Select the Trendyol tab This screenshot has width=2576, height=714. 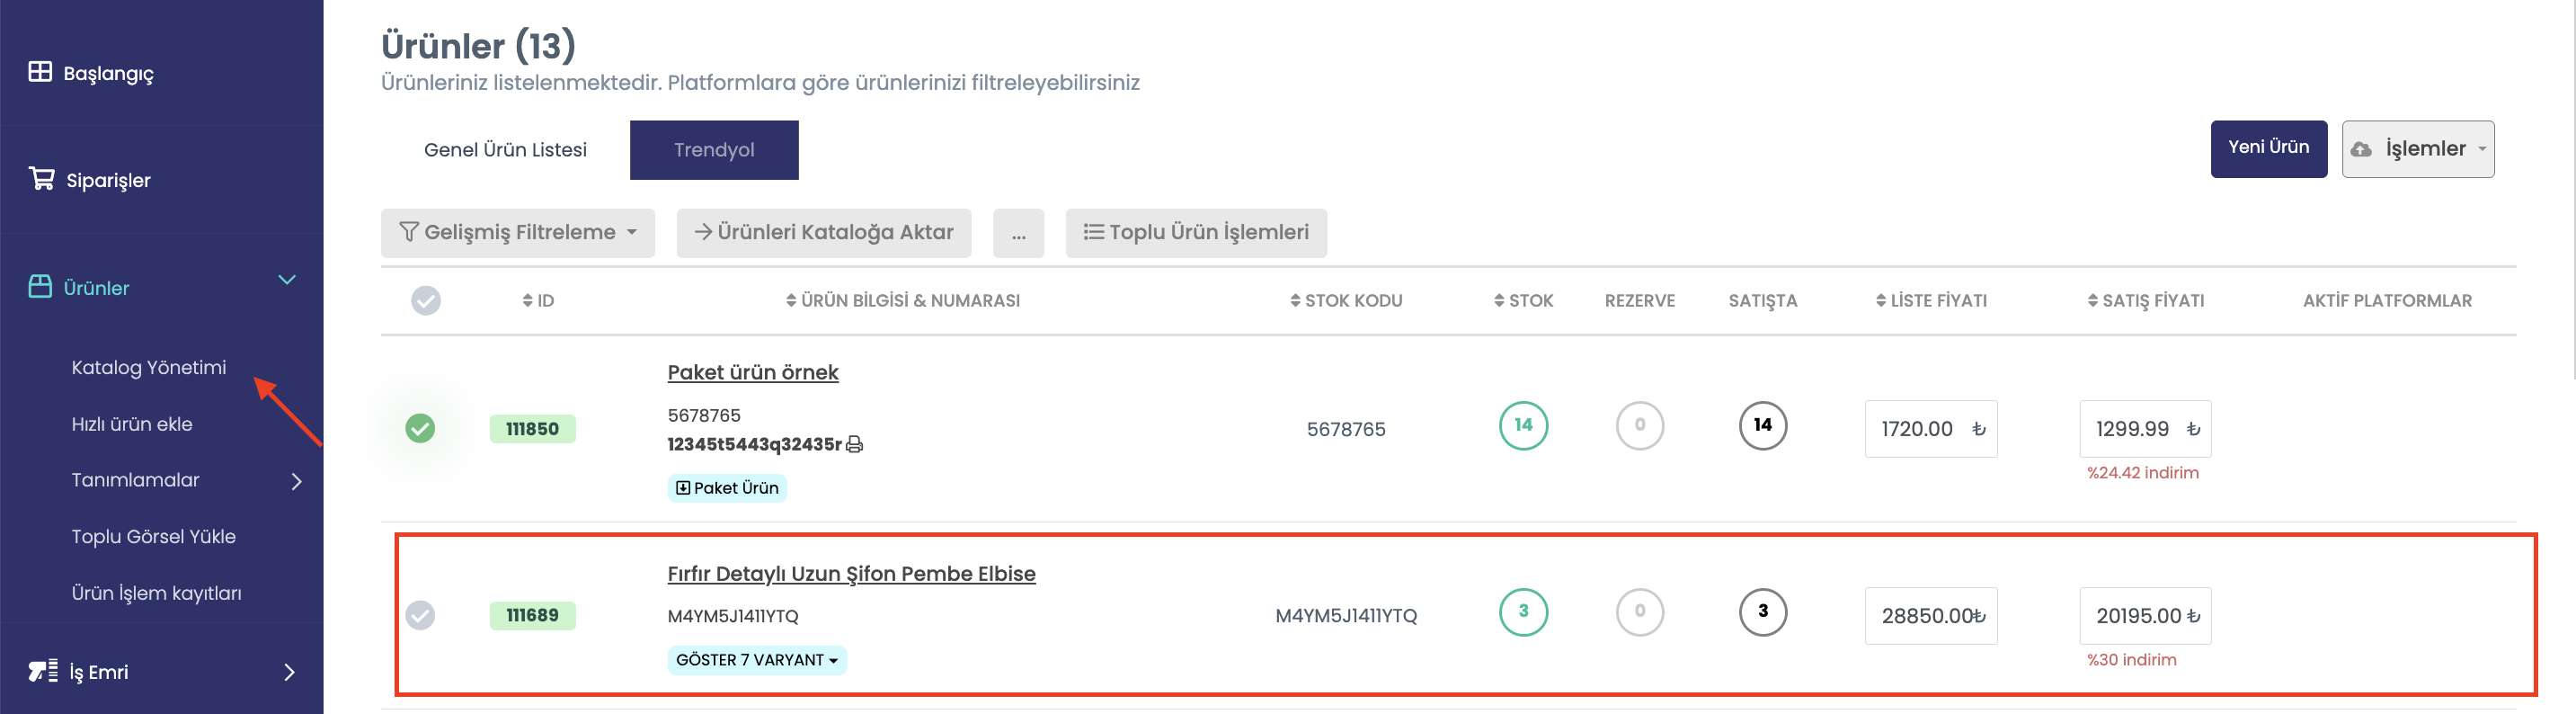pyautogui.click(x=714, y=150)
